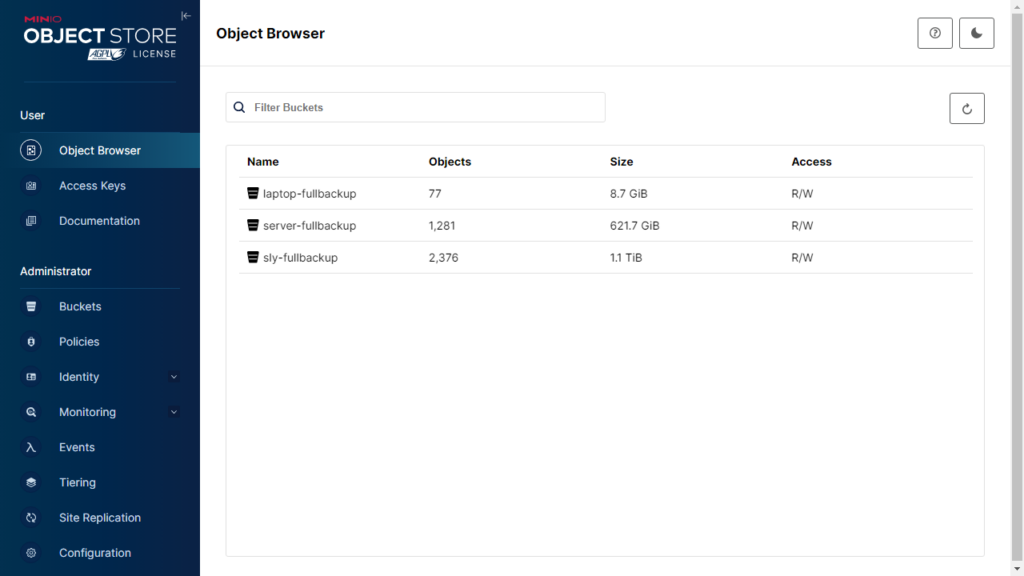Open the Documentation link in sidebar
The width and height of the screenshot is (1024, 576).
pyautogui.click(x=100, y=221)
